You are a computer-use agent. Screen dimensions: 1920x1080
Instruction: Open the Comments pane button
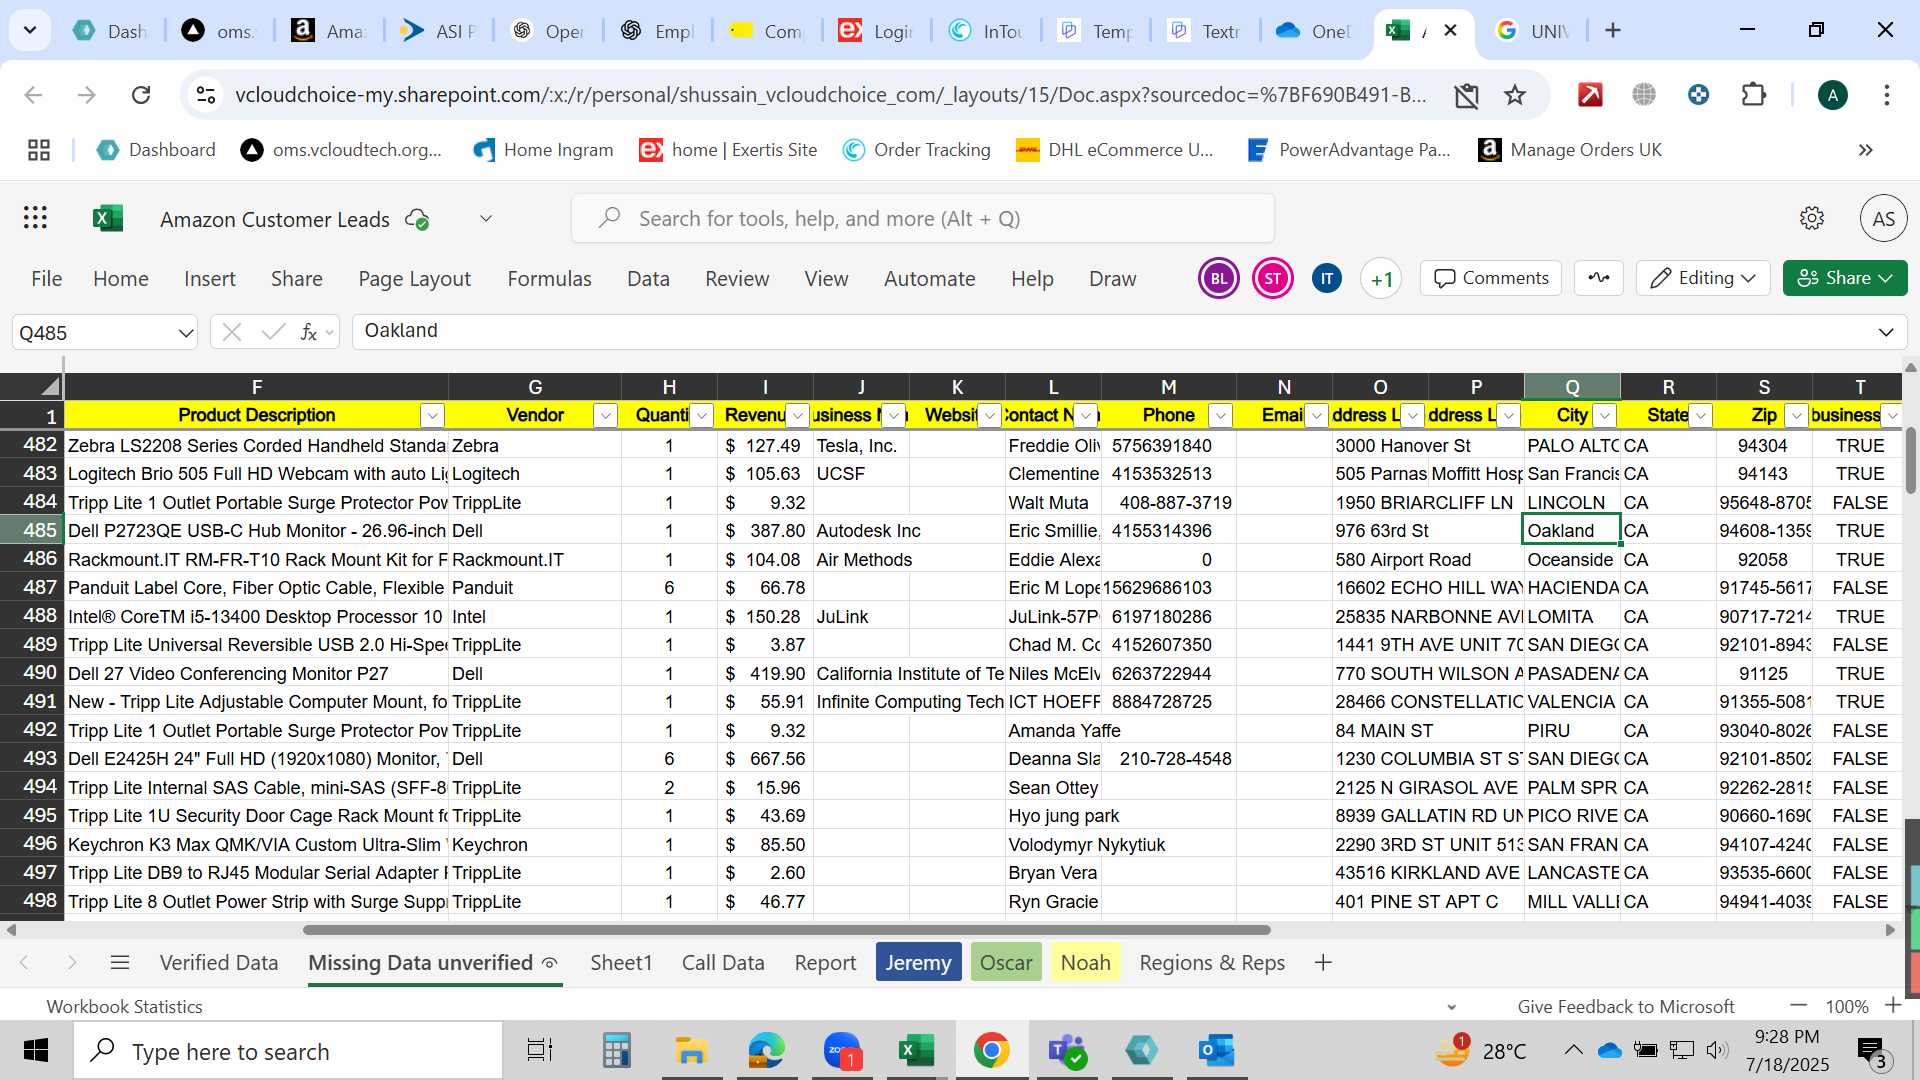pyautogui.click(x=1491, y=278)
